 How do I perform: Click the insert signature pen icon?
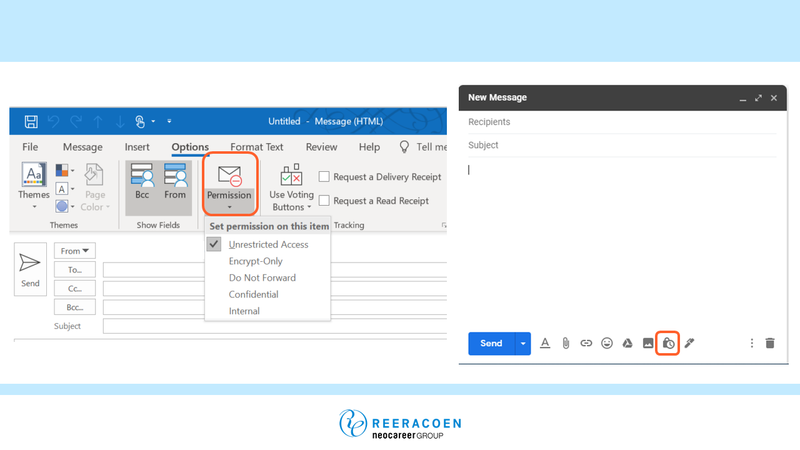click(x=690, y=343)
